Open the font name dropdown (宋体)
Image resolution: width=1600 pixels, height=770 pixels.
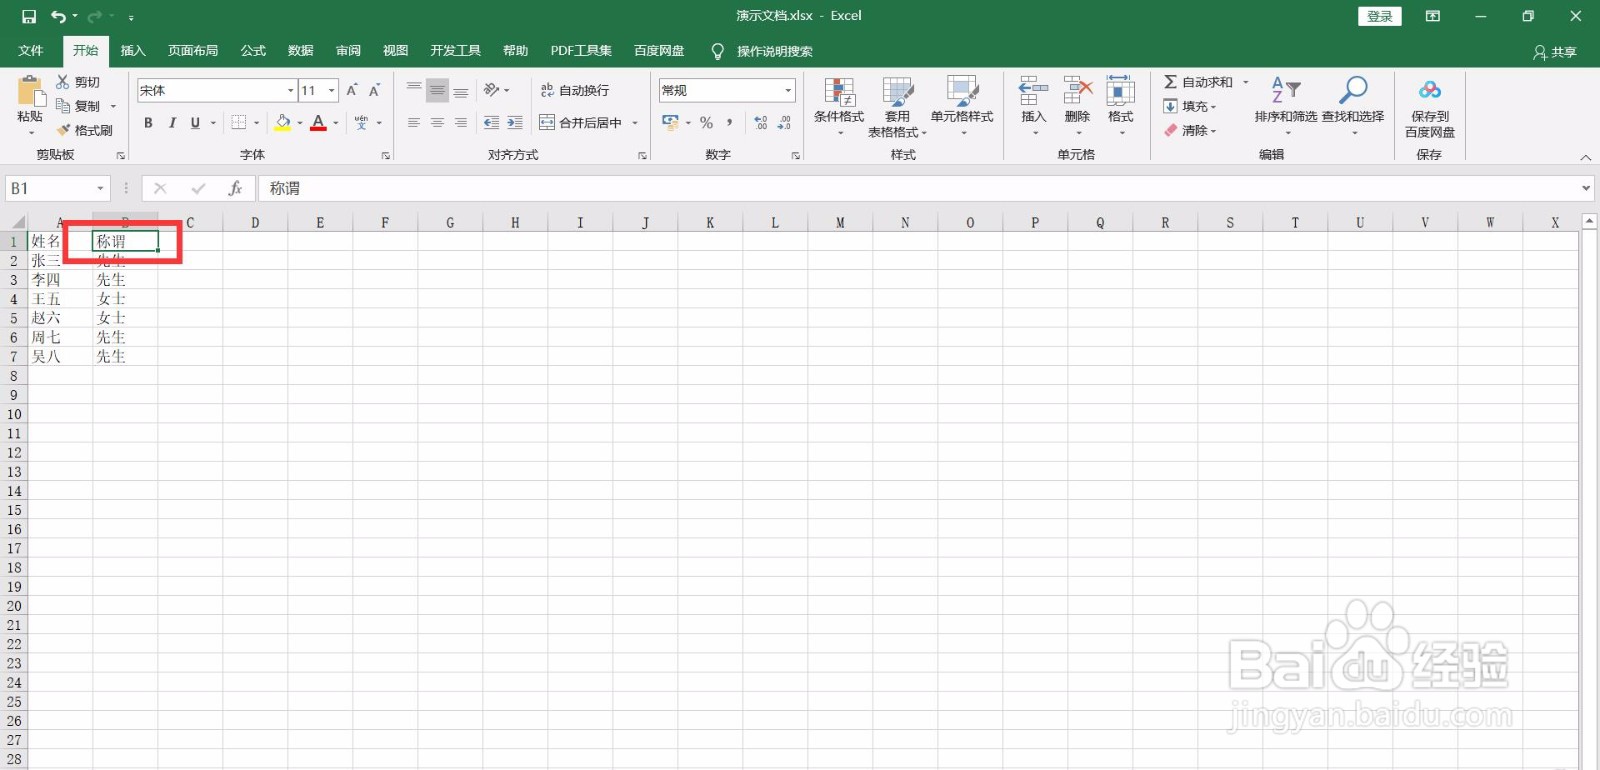(290, 90)
